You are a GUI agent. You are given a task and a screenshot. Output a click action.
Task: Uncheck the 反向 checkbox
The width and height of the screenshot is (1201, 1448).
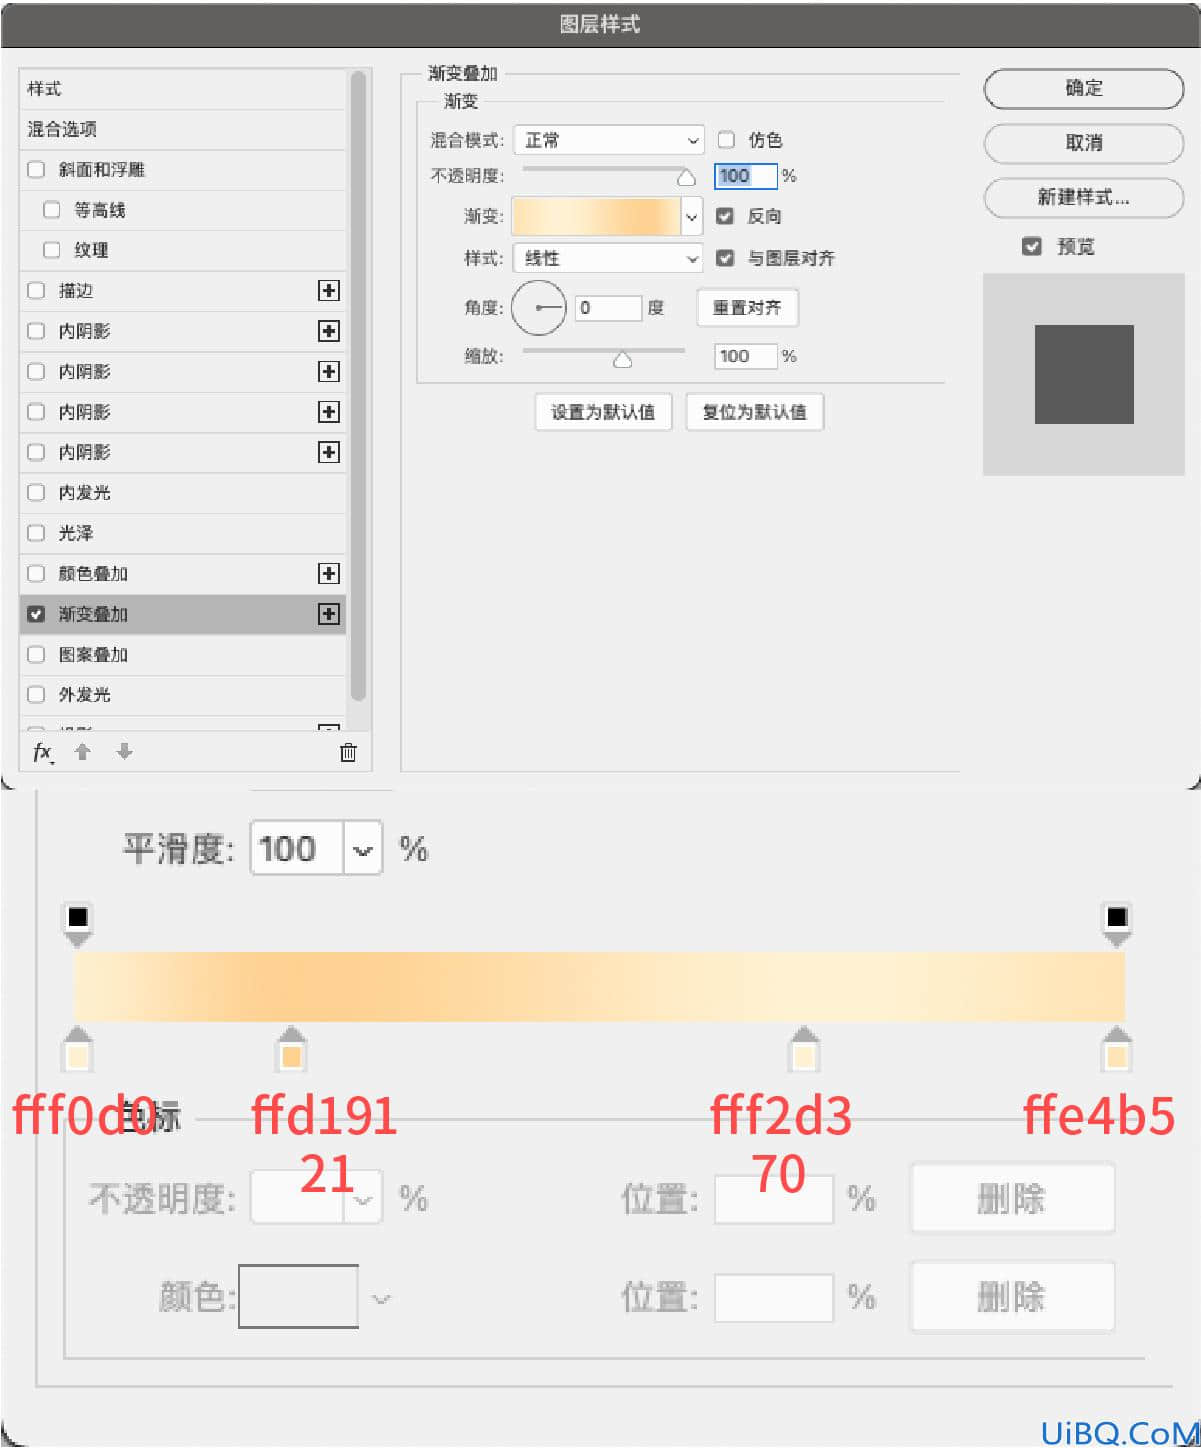[726, 216]
